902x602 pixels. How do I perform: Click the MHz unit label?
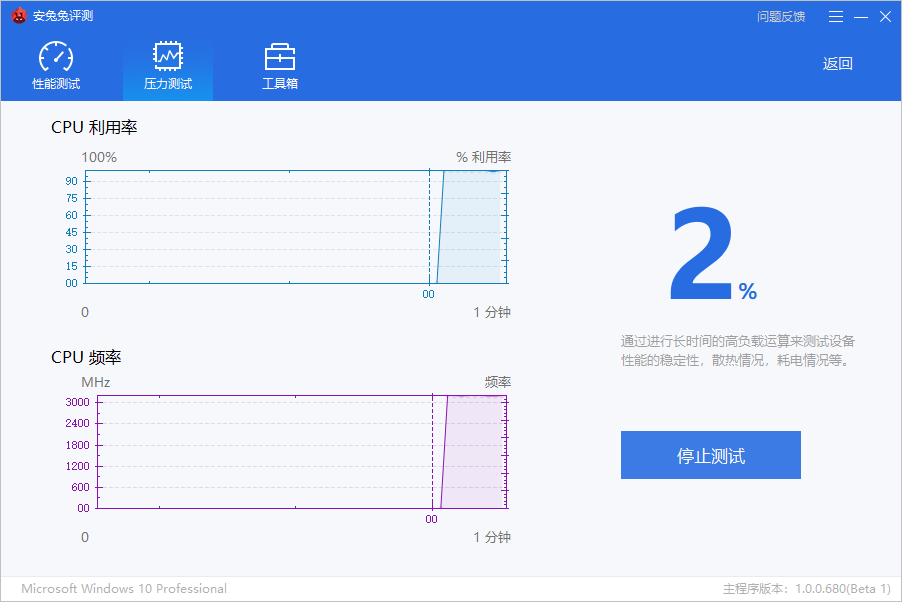(95, 382)
